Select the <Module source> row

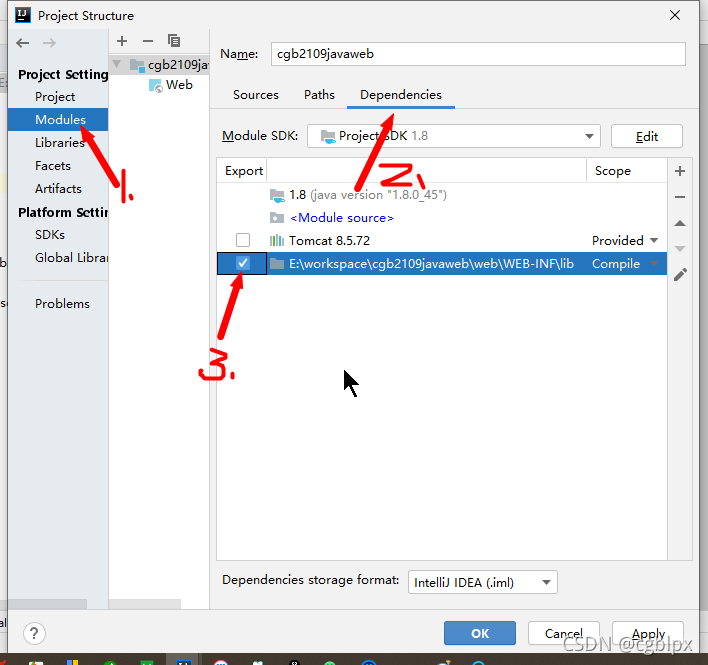point(442,218)
